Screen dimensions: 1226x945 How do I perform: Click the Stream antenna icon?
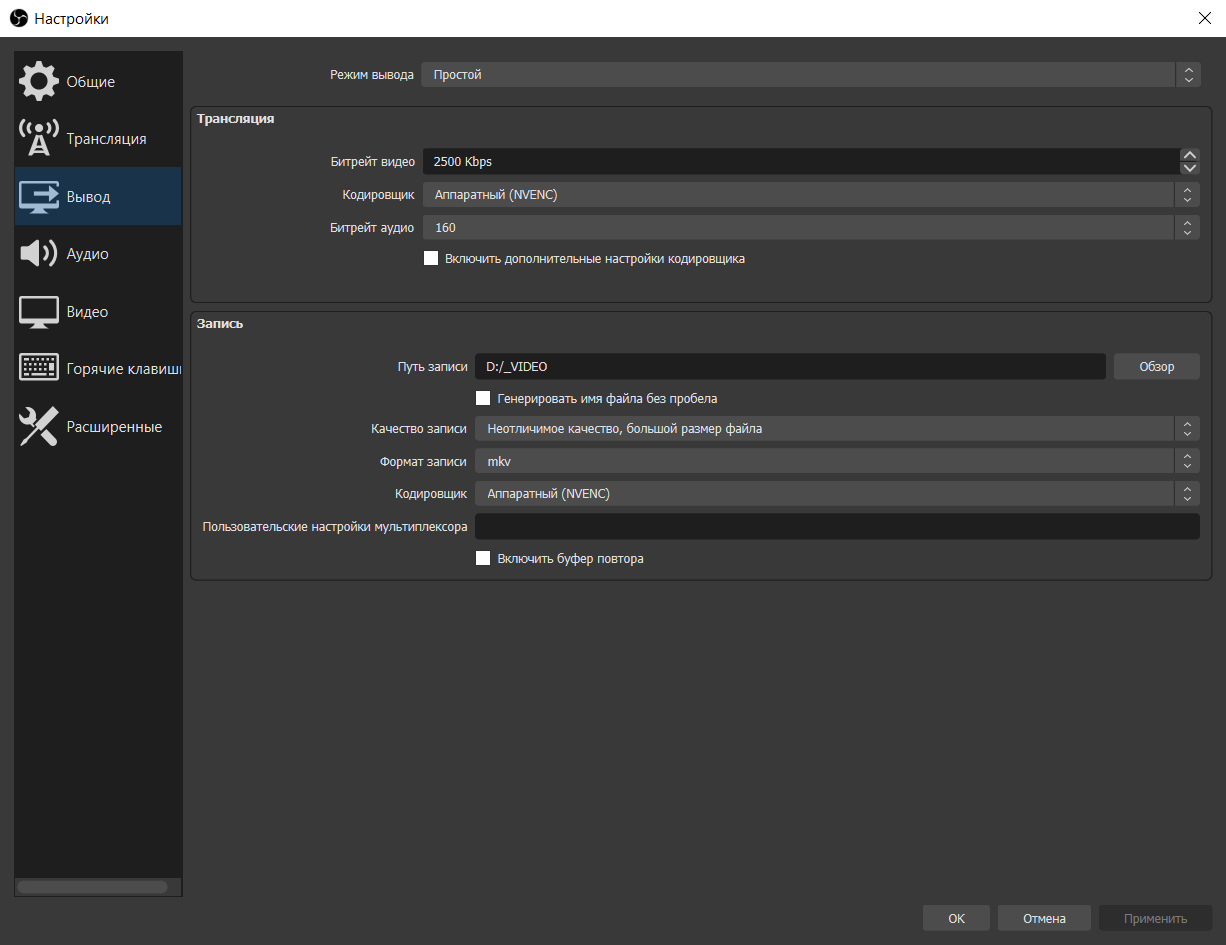pyautogui.click(x=39, y=139)
